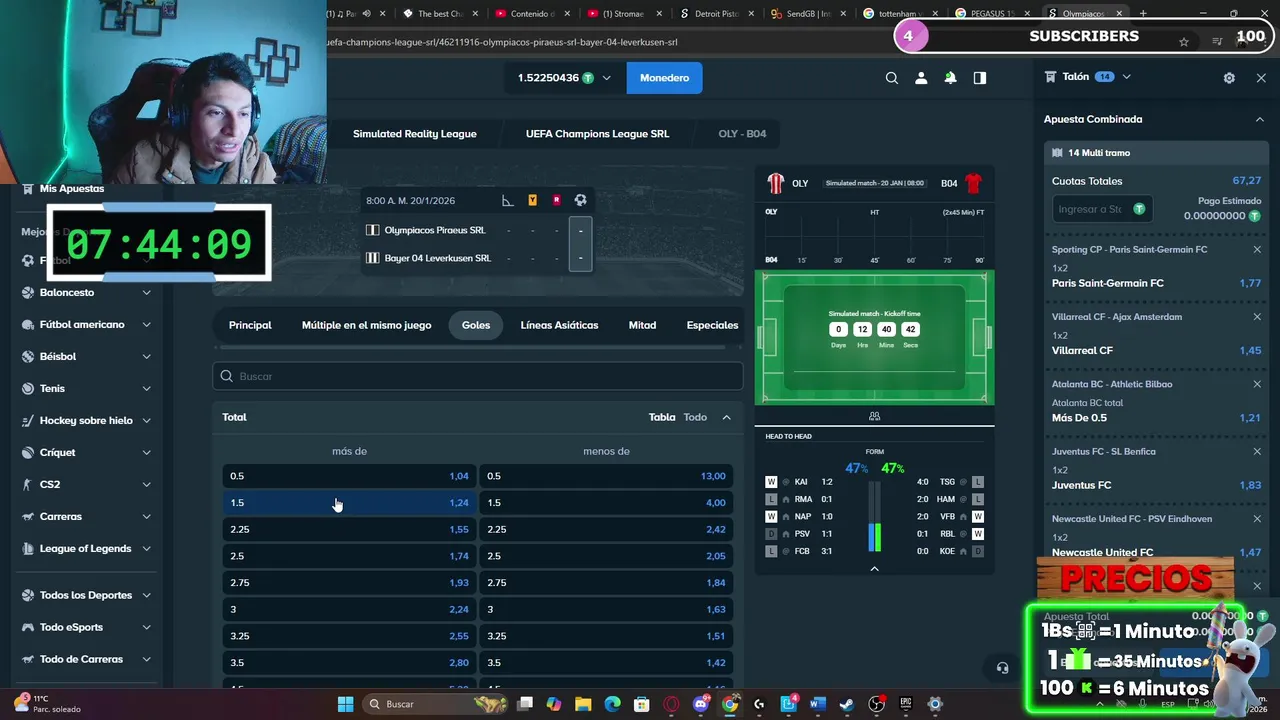Open Mis Apuestas in sidebar
Screen dimensions: 1280x720
coord(72,188)
